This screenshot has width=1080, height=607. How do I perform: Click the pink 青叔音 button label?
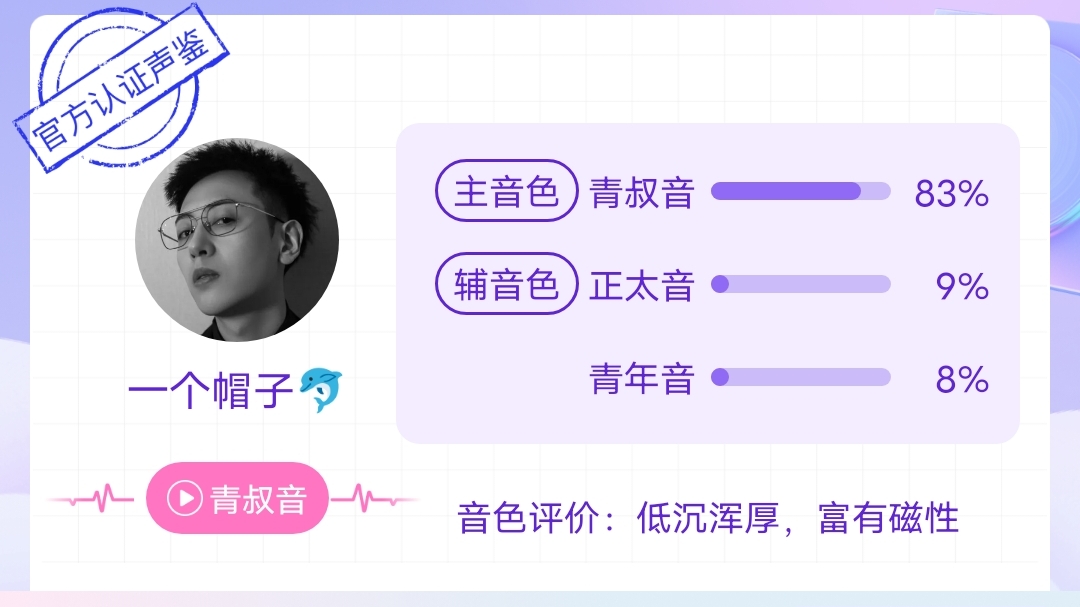258,499
